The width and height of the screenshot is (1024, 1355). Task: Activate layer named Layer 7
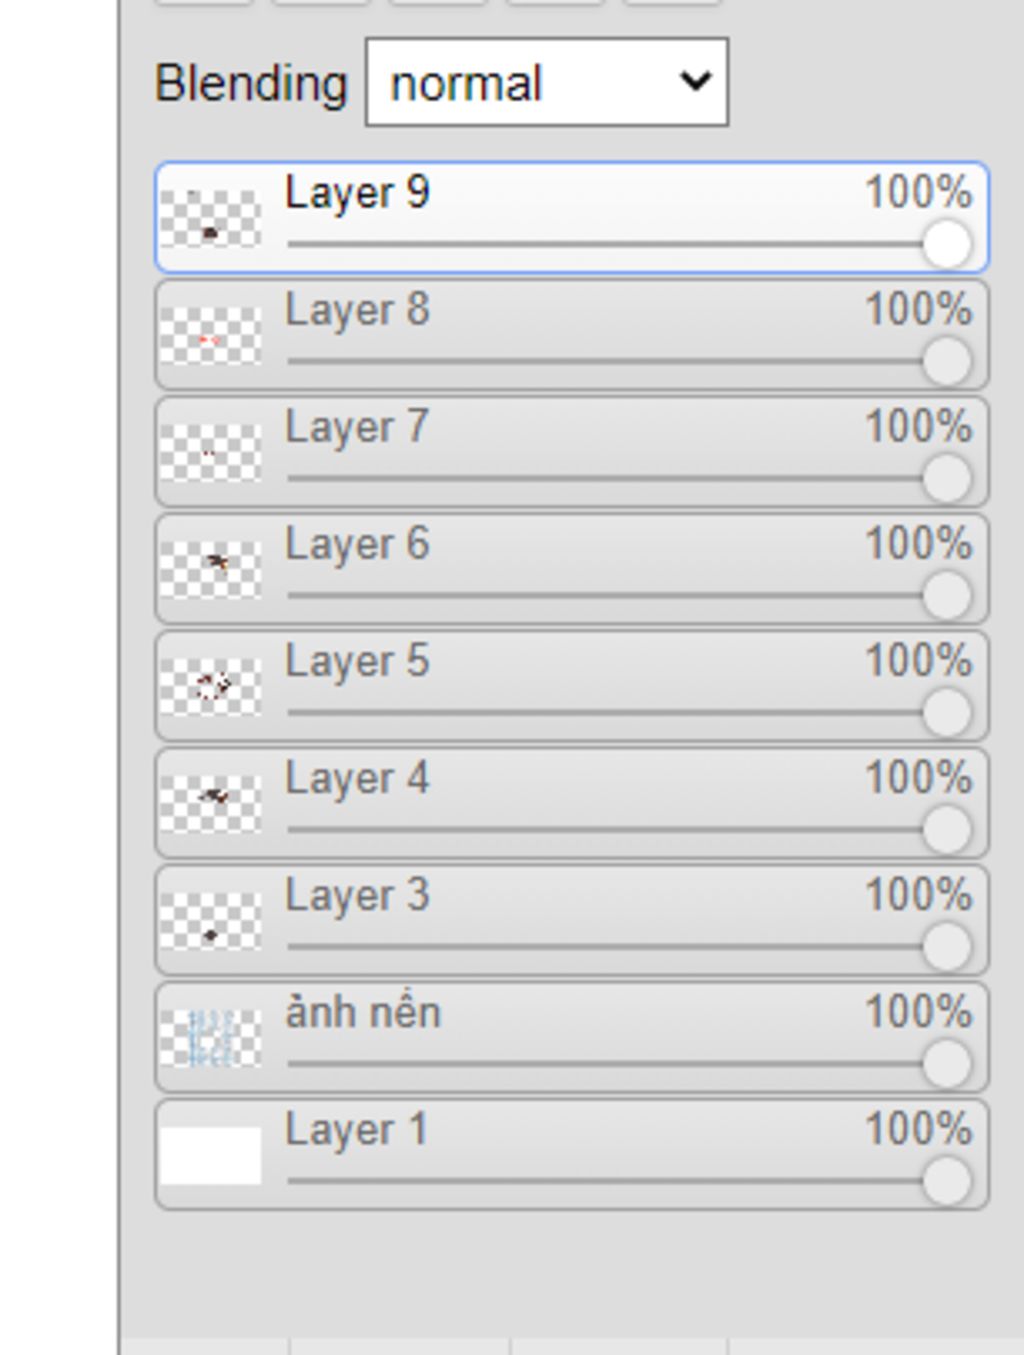click(571, 452)
